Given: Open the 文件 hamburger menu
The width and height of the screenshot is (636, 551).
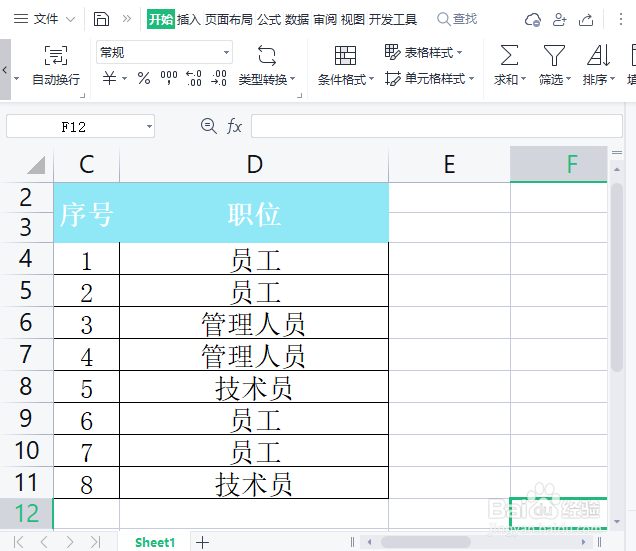Looking at the screenshot, I should point(44,19).
